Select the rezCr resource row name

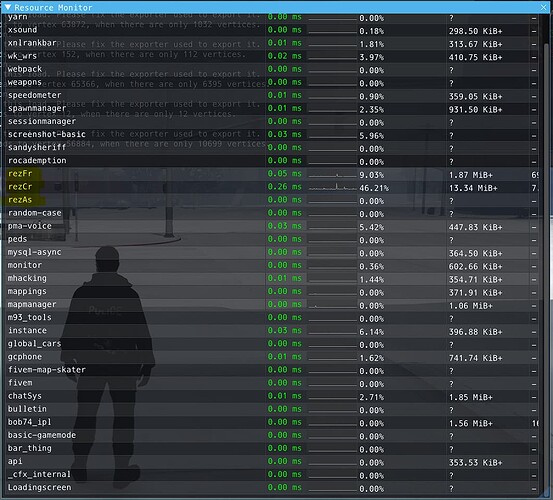point(20,187)
